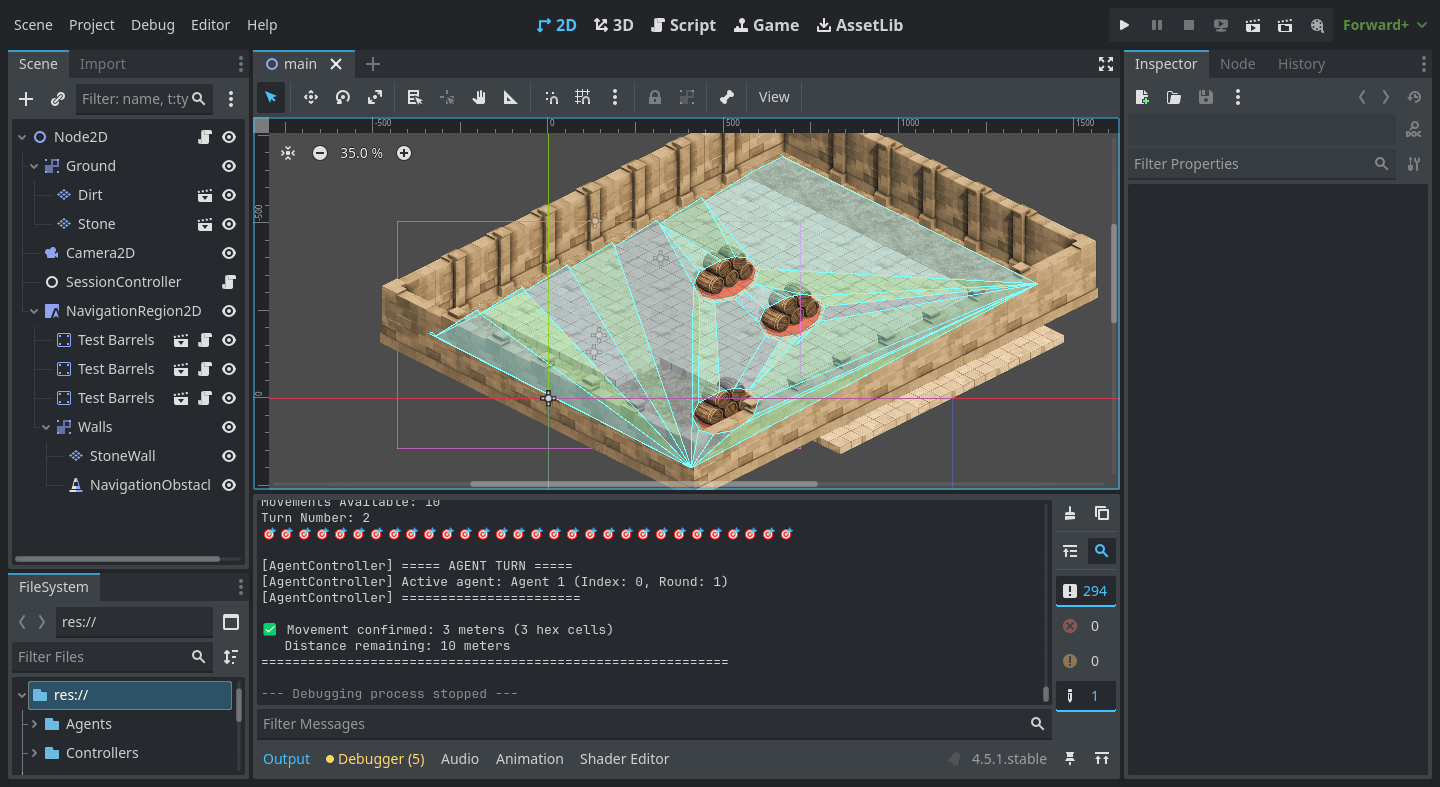
Task: Click the 294 warnings badge
Action: [x=1086, y=590]
